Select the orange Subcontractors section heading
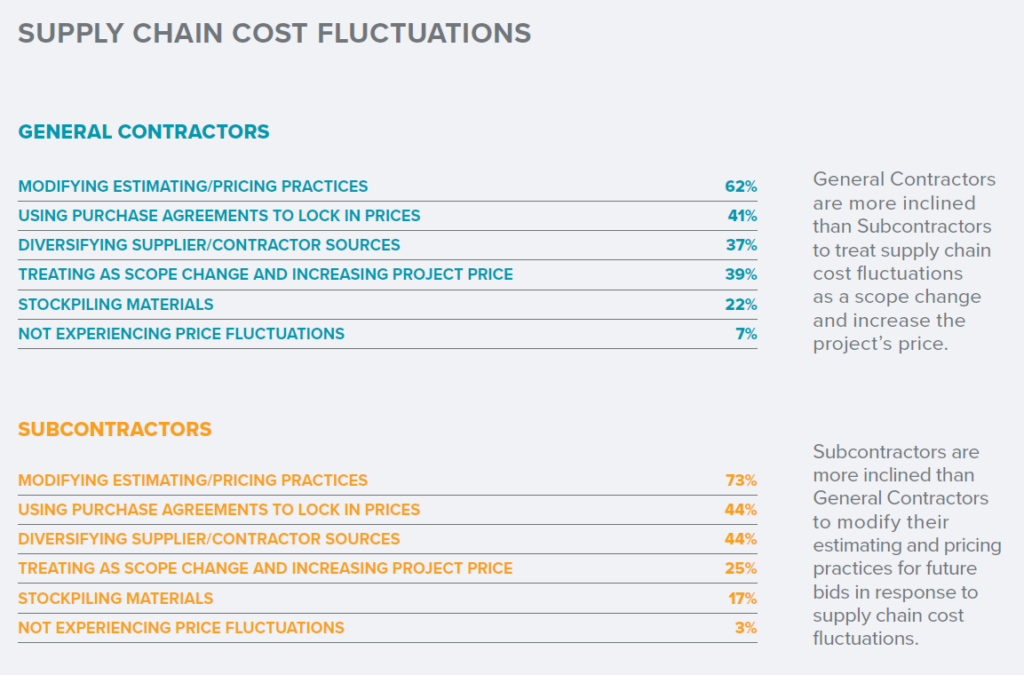The height and width of the screenshot is (675, 1024). click(x=115, y=429)
